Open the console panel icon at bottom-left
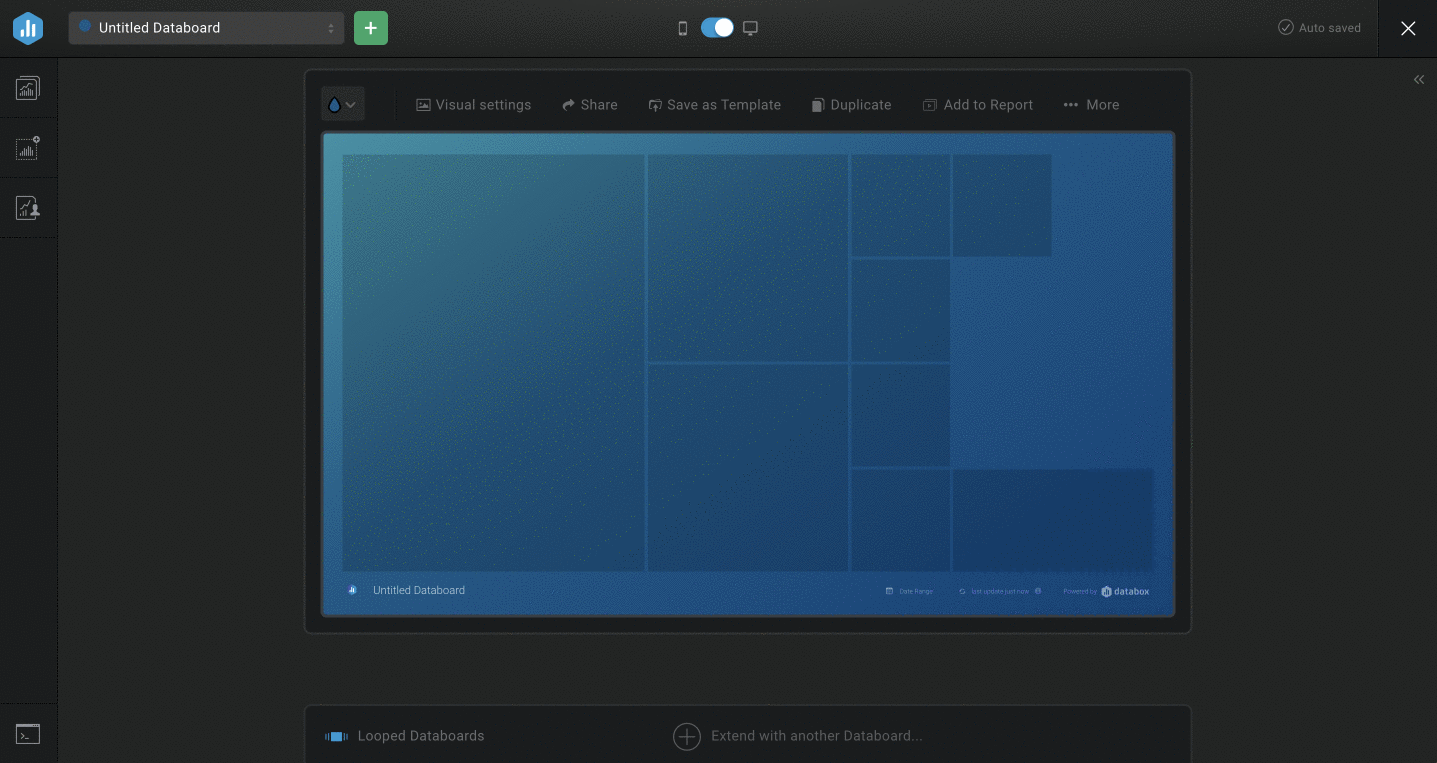The width and height of the screenshot is (1437, 763). click(x=28, y=734)
